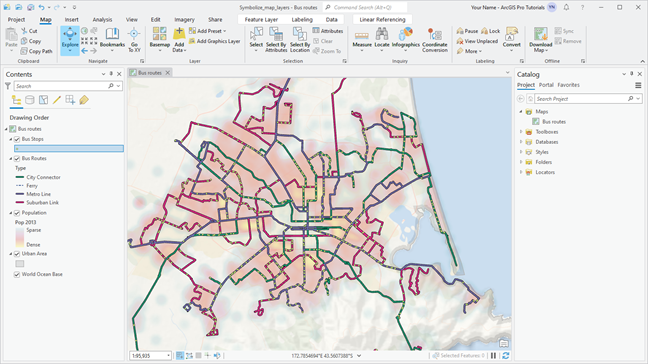
Task: Click the Download Map icon
Action: pyautogui.click(x=541, y=34)
